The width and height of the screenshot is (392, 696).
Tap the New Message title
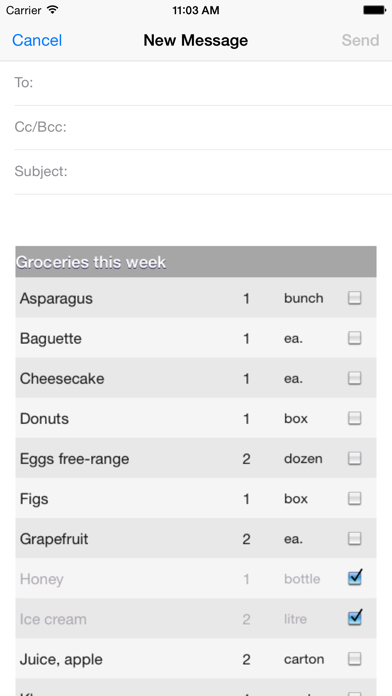(196, 40)
